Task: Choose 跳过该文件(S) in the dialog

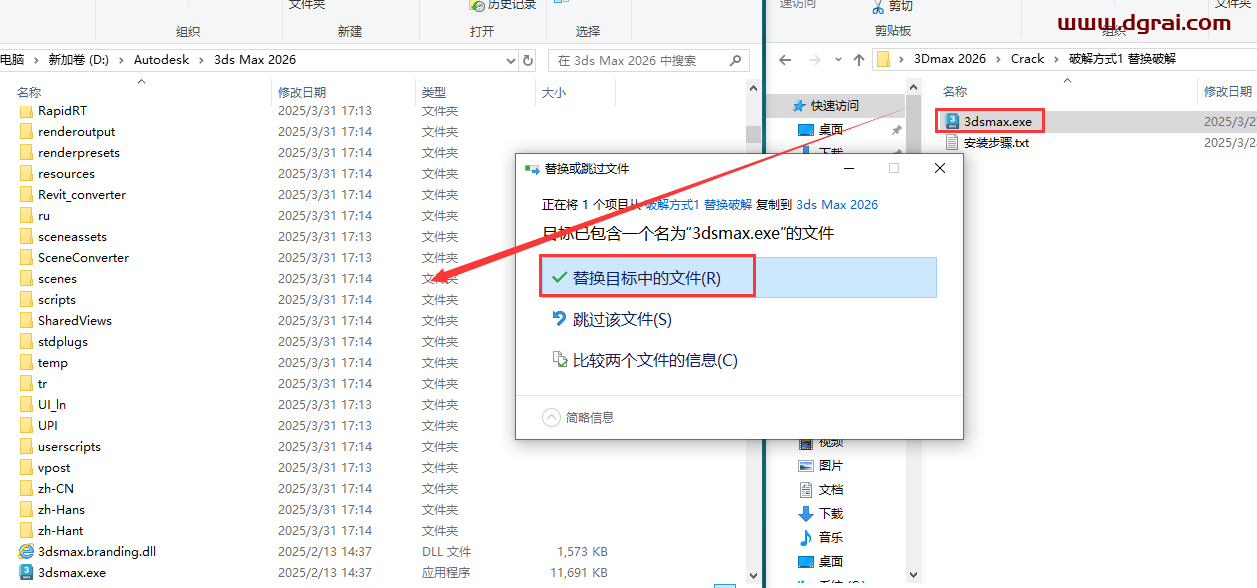Action: coord(738,319)
